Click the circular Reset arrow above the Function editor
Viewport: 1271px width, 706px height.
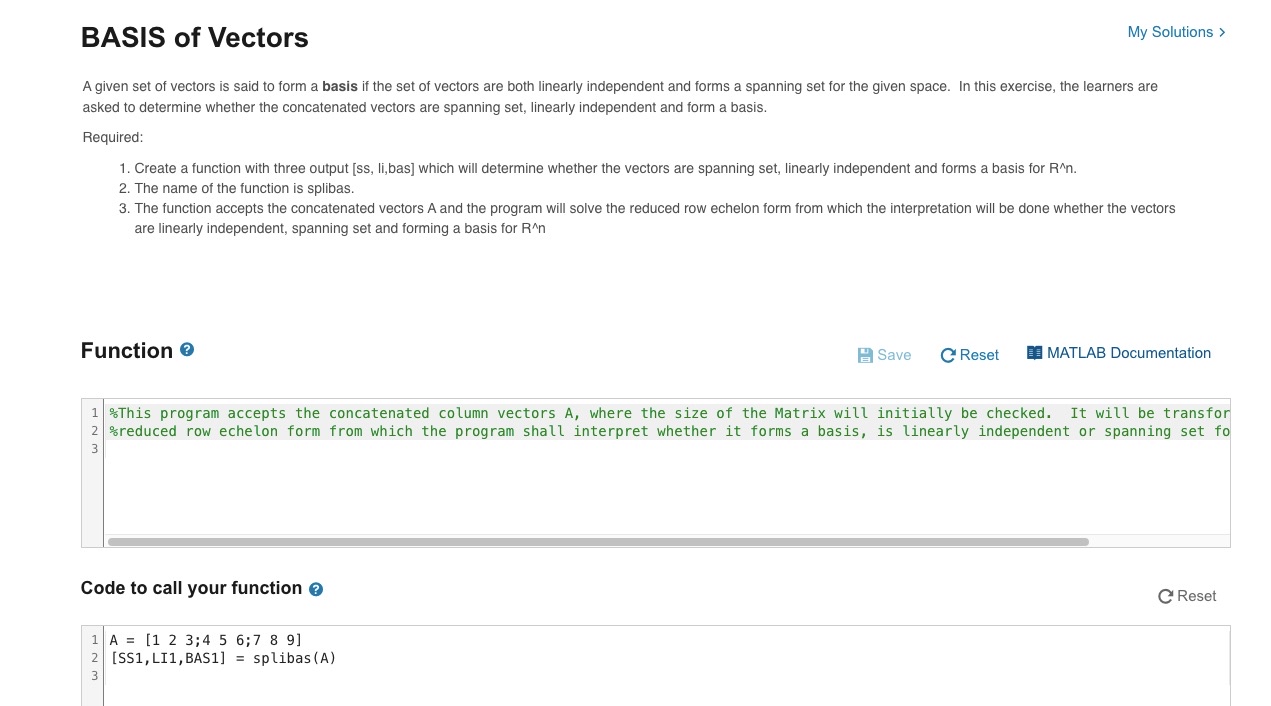(947, 355)
